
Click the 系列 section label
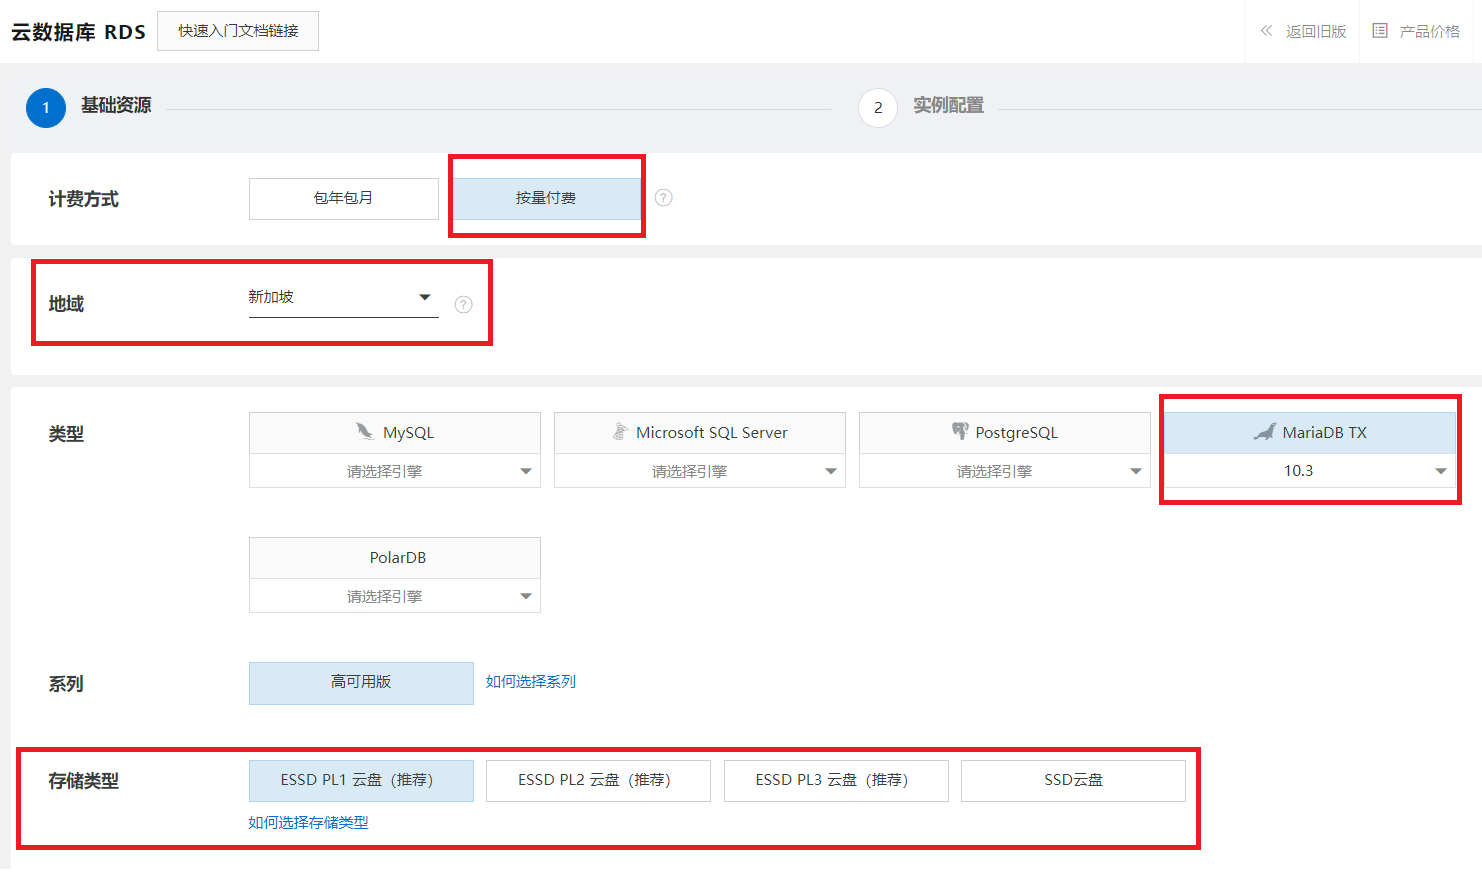66,684
